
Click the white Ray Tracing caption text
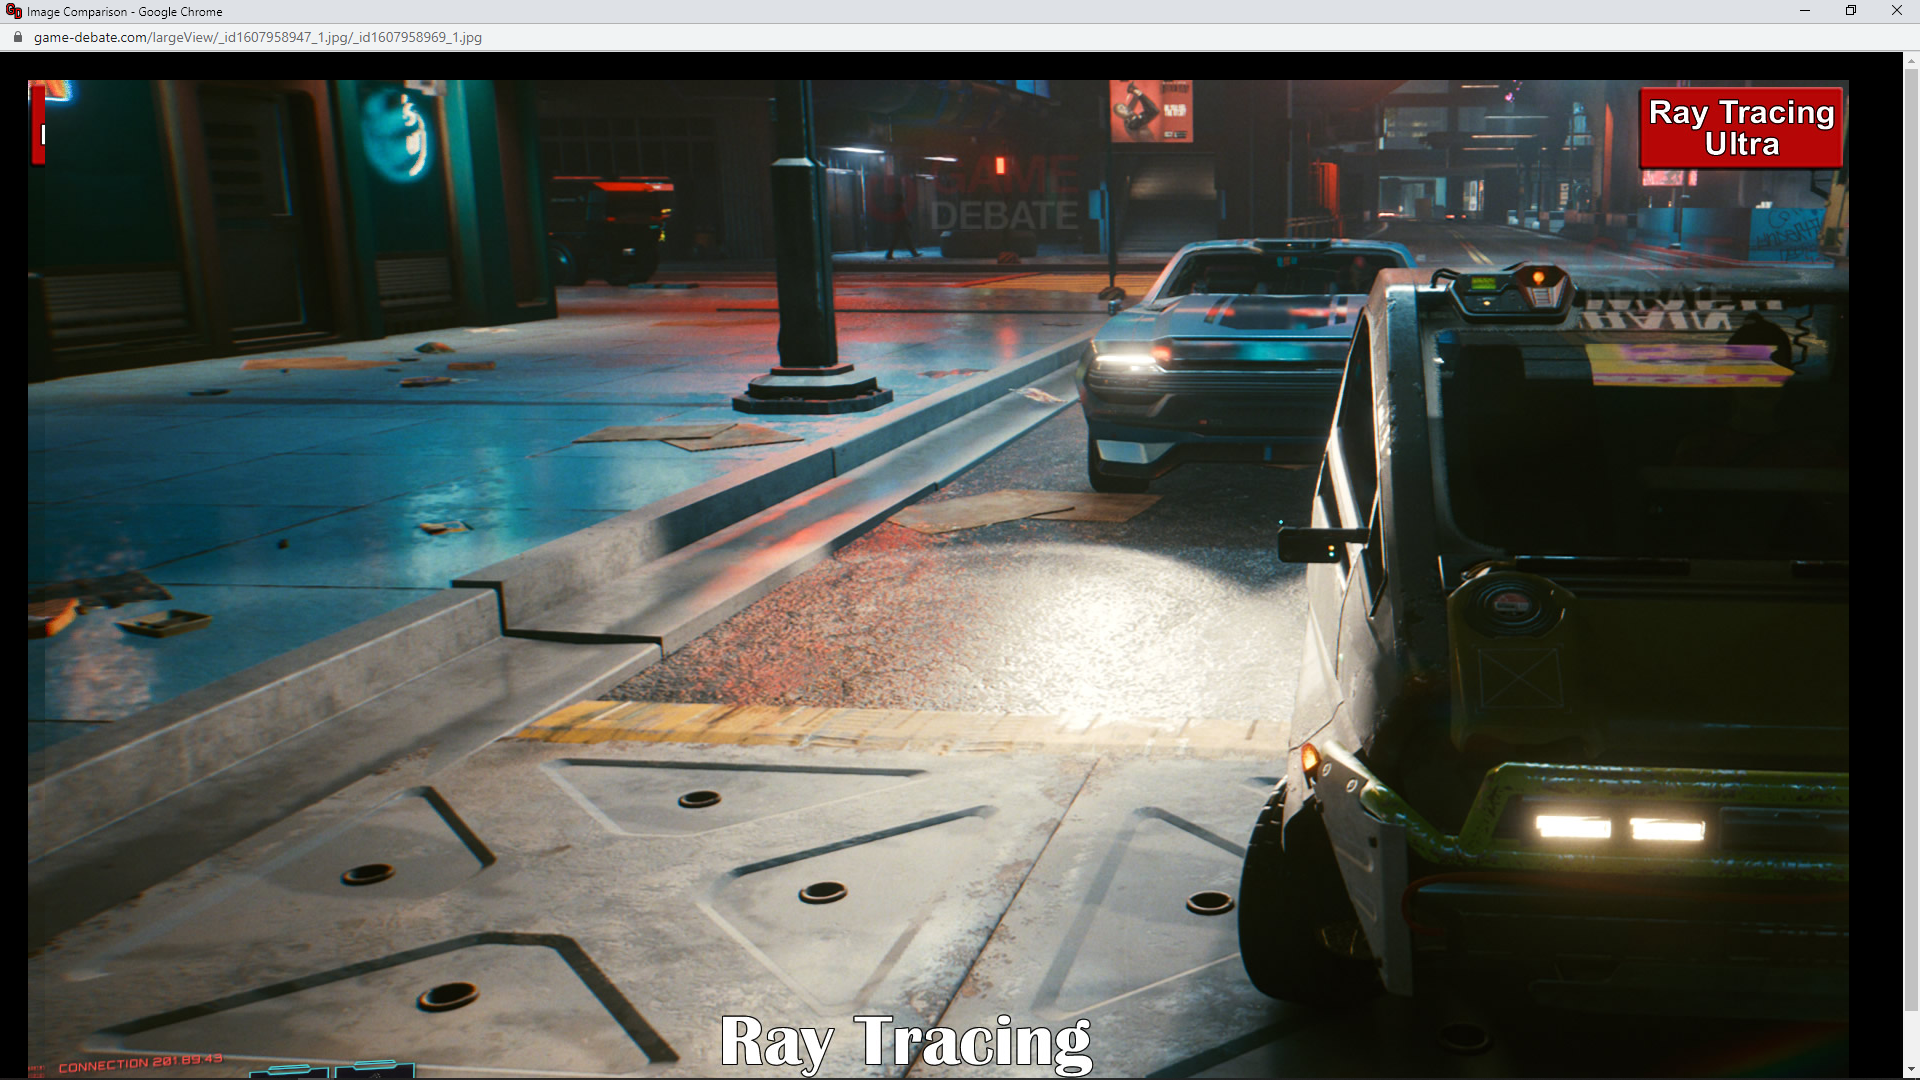click(x=905, y=1042)
